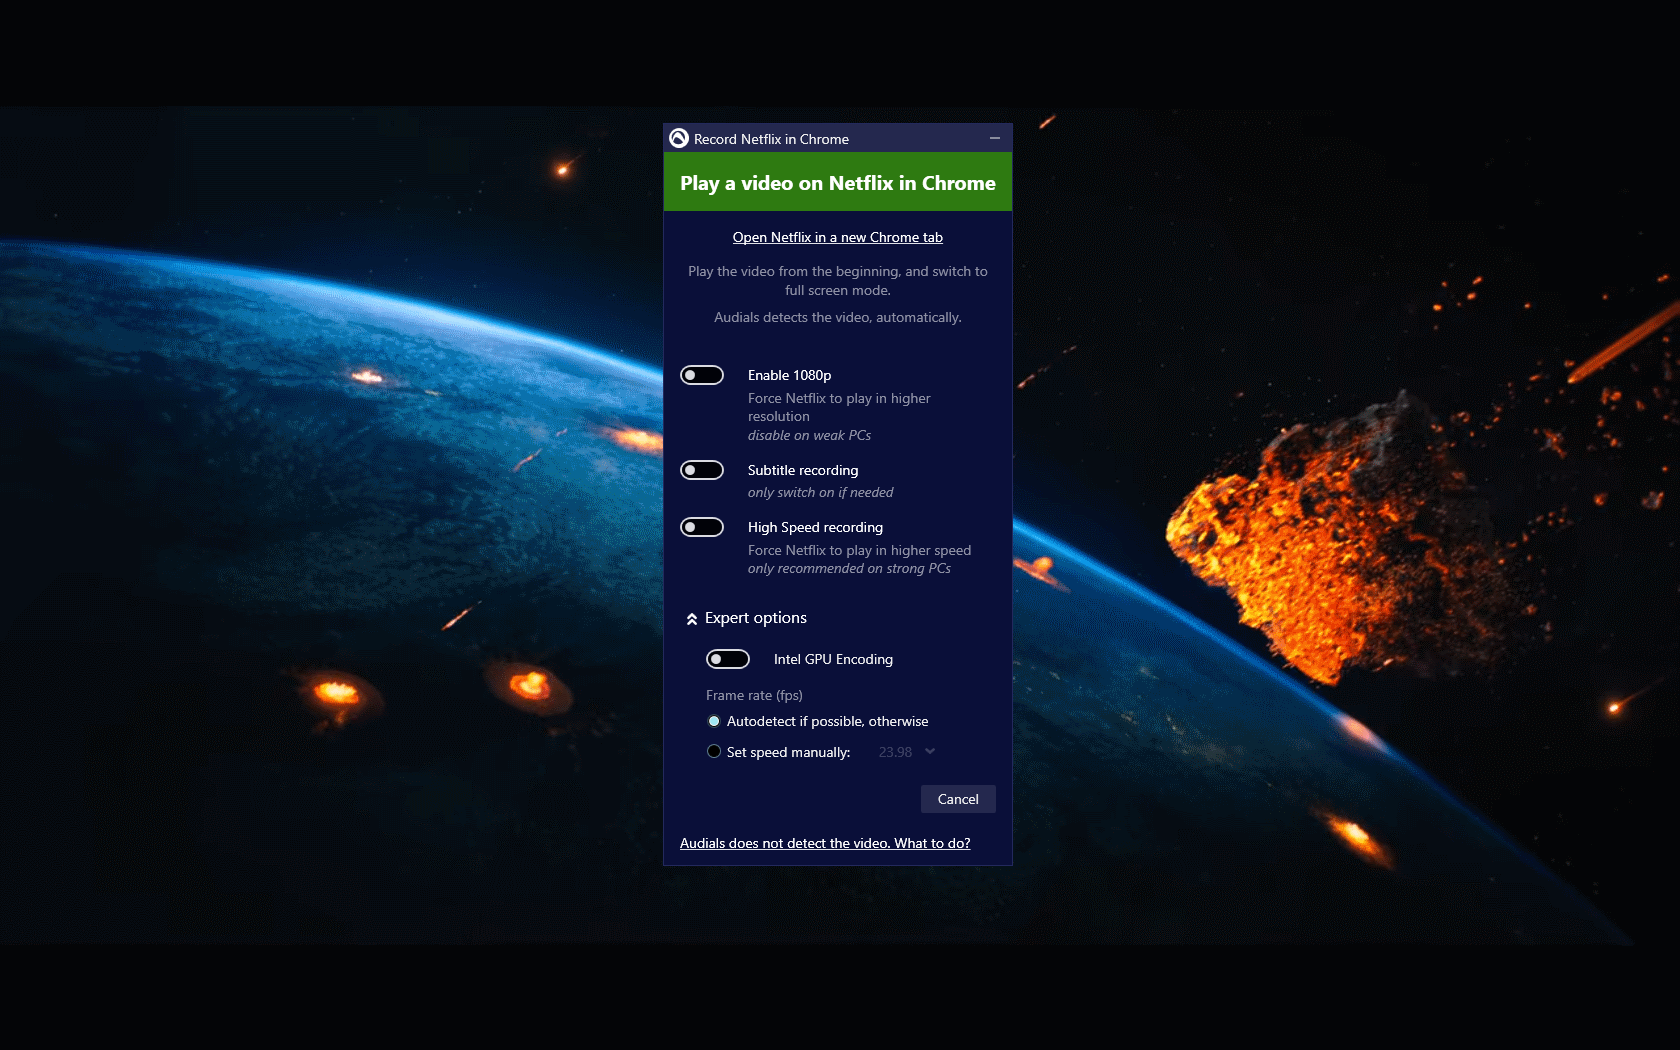1680x1050 pixels.
Task: Click the 'High Speed recording' label text
Action: [815, 527]
